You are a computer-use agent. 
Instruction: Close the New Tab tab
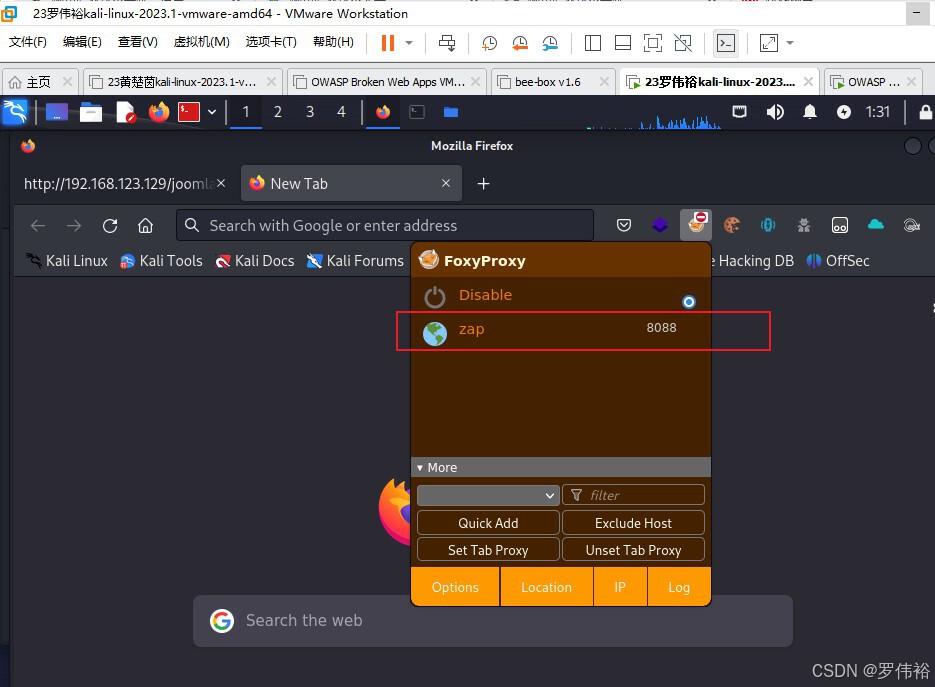click(x=445, y=183)
